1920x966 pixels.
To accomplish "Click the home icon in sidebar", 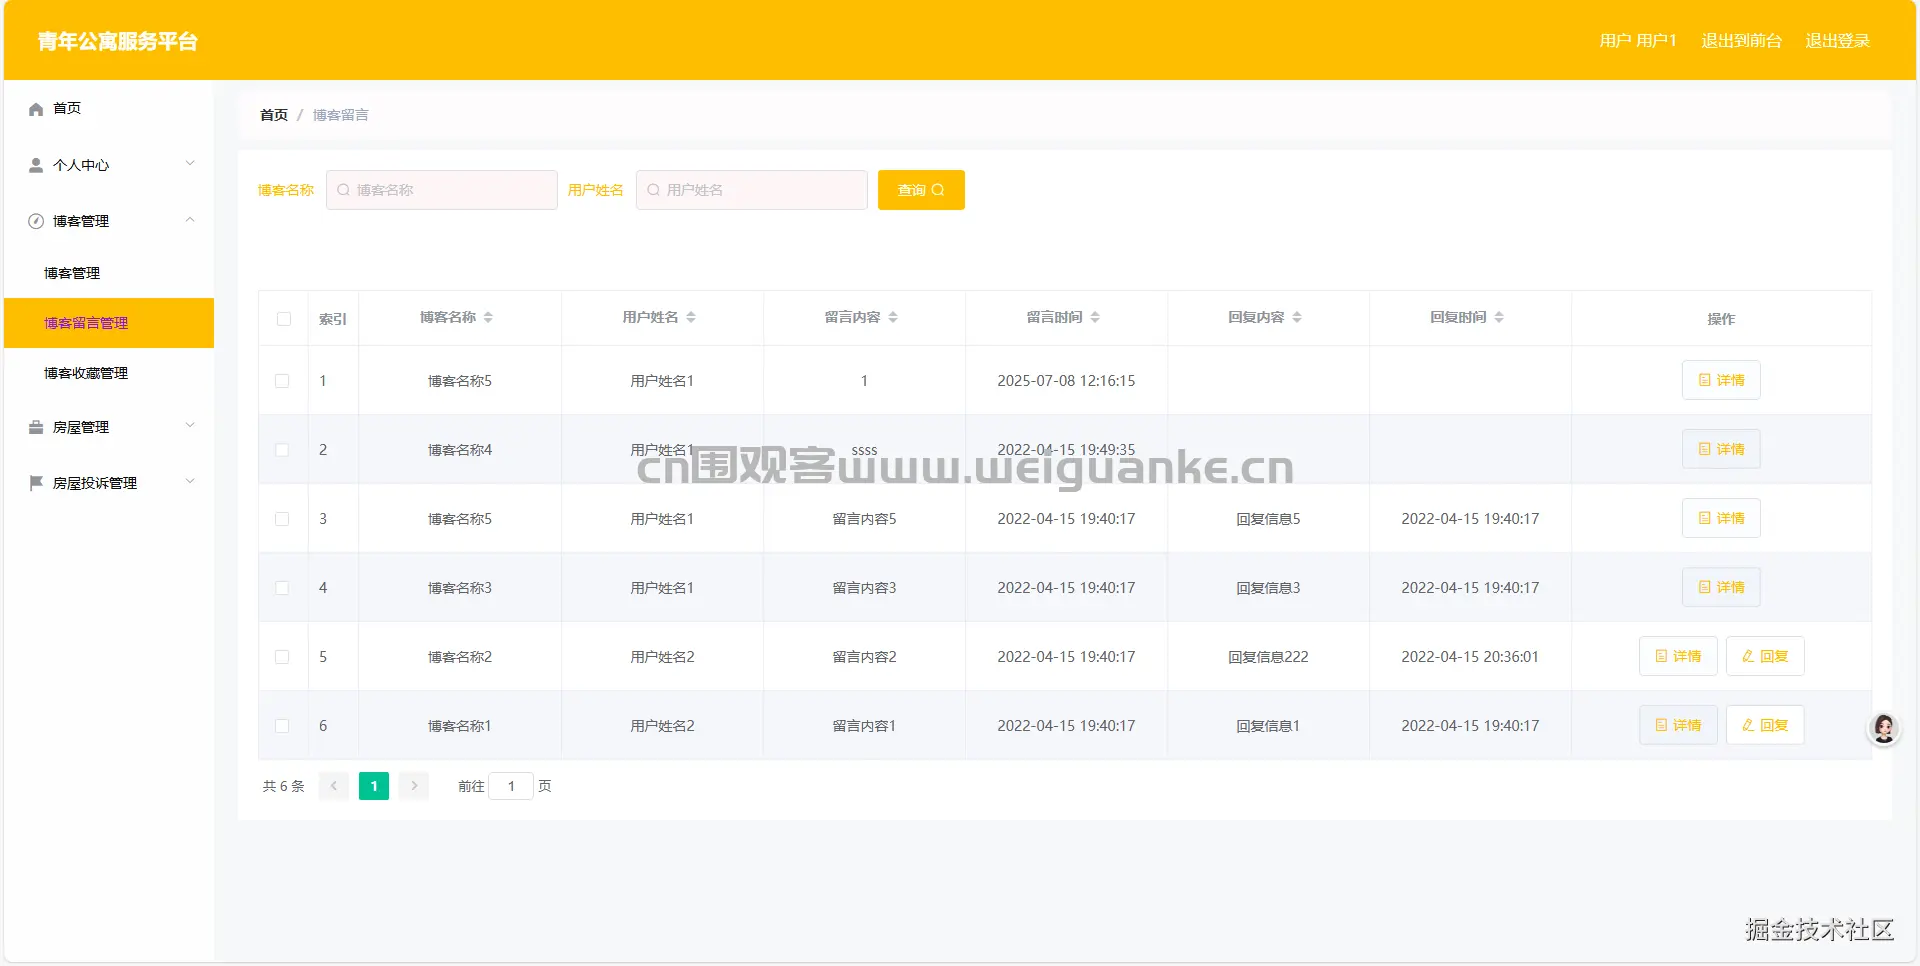I will [x=36, y=109].
